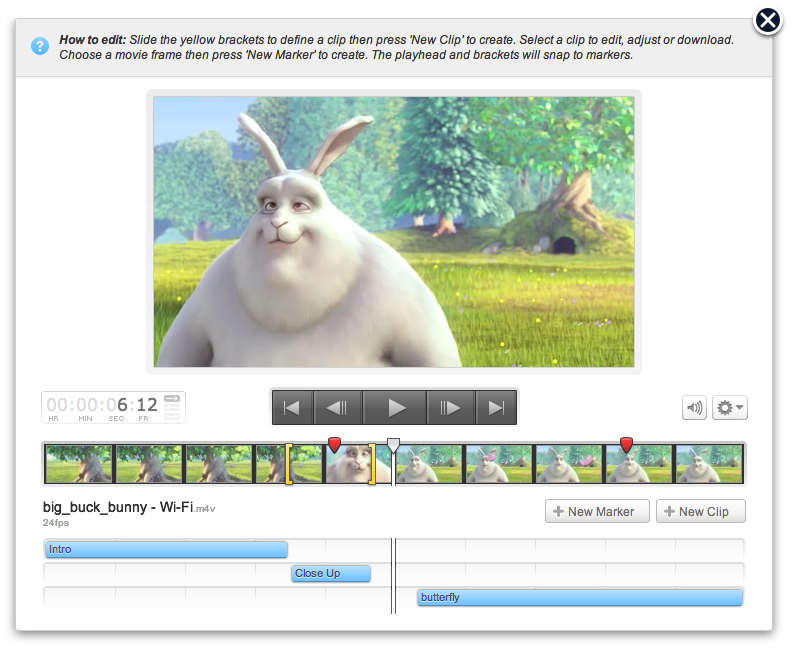Click the video preview frame
The image size is (791, 649).
tap(394, 232)
